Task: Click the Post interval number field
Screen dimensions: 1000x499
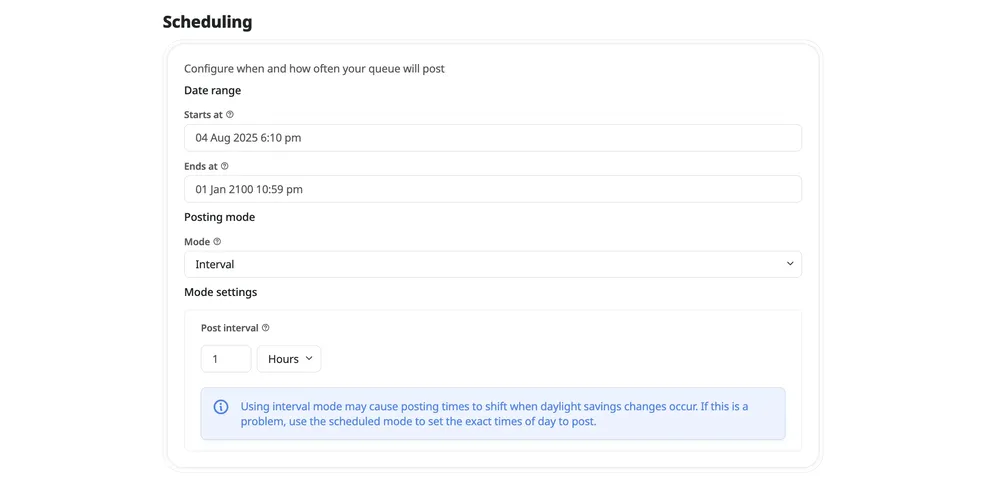Action: pos(226,359)
